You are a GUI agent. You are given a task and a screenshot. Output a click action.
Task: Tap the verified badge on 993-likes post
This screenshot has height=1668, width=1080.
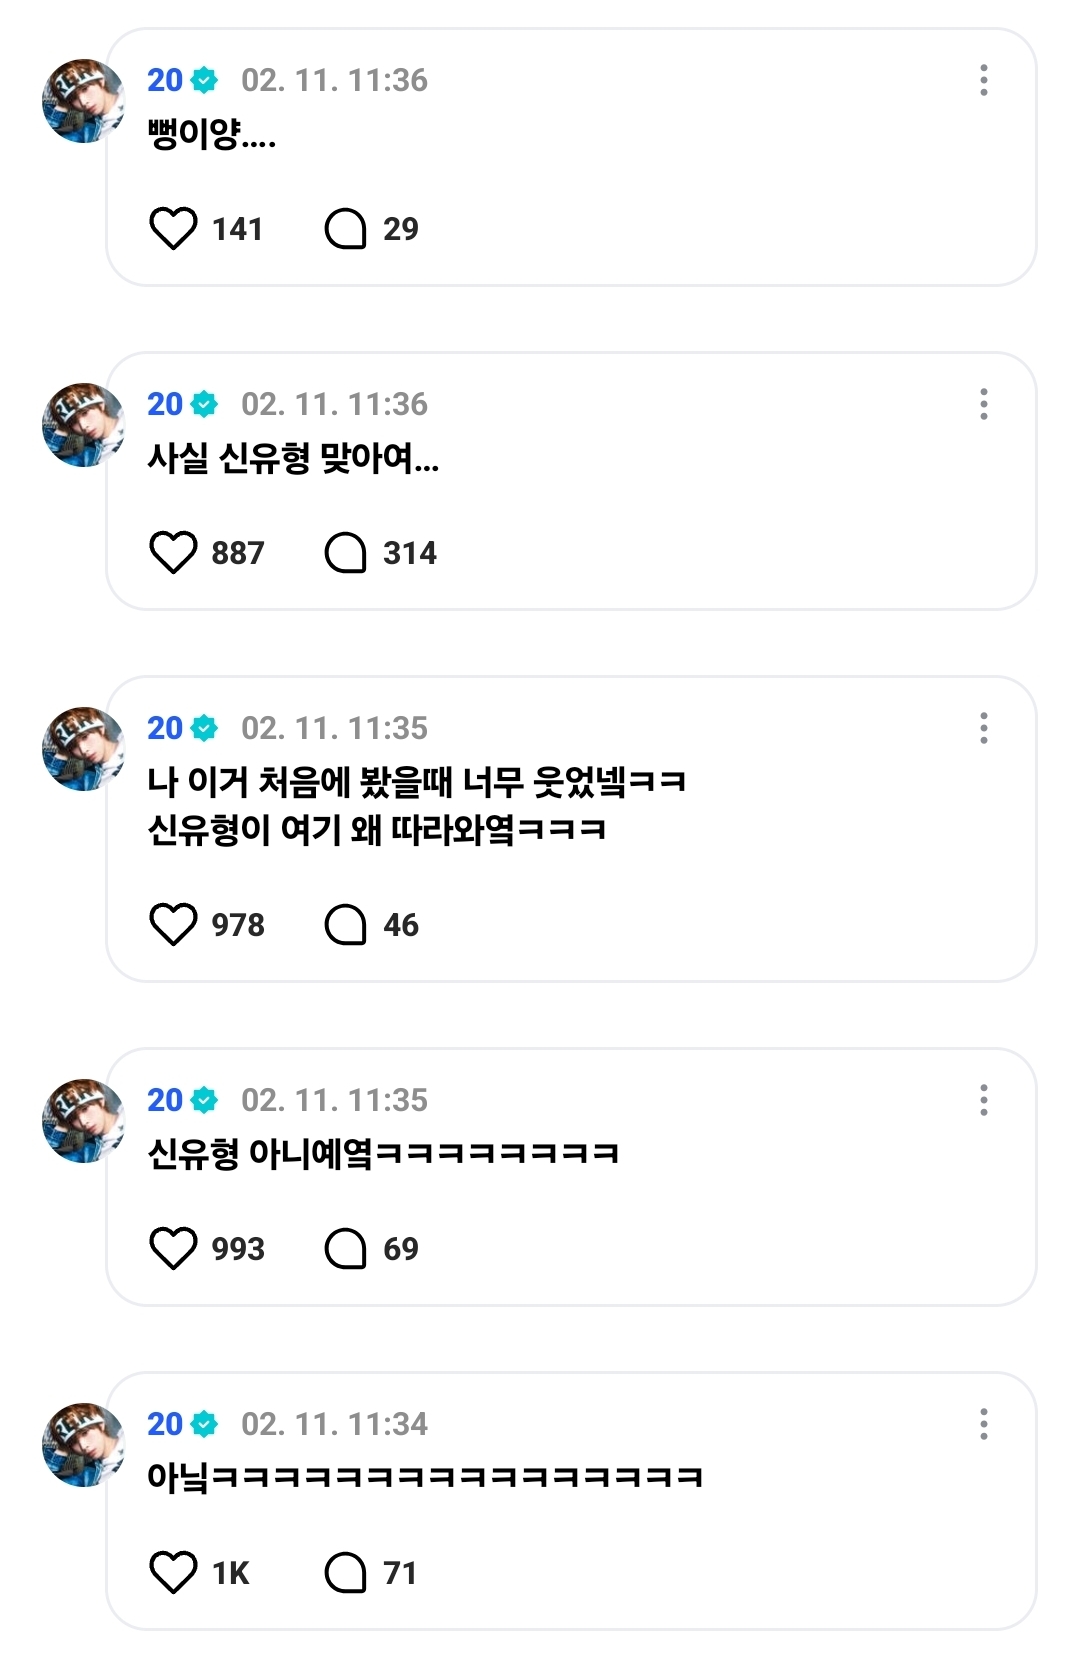point(204,1100)
